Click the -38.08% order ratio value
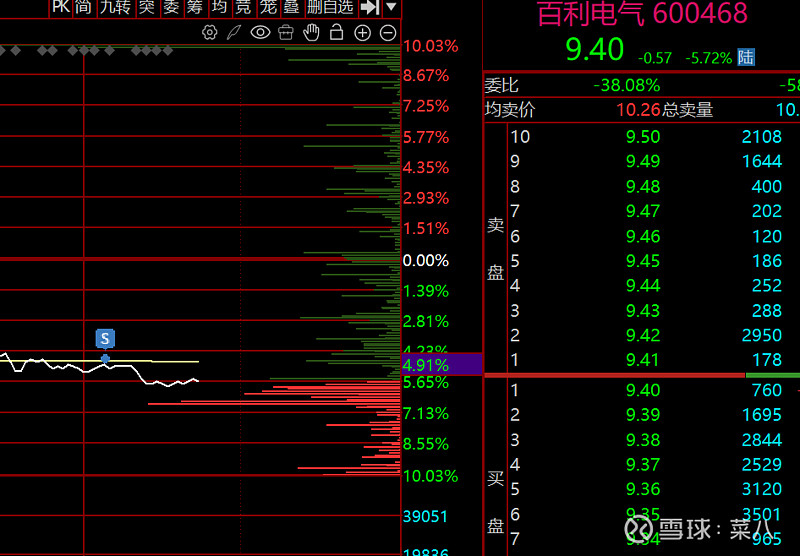Image resolution: width=800 pixels, height=556 pixels. pos(627,85)
